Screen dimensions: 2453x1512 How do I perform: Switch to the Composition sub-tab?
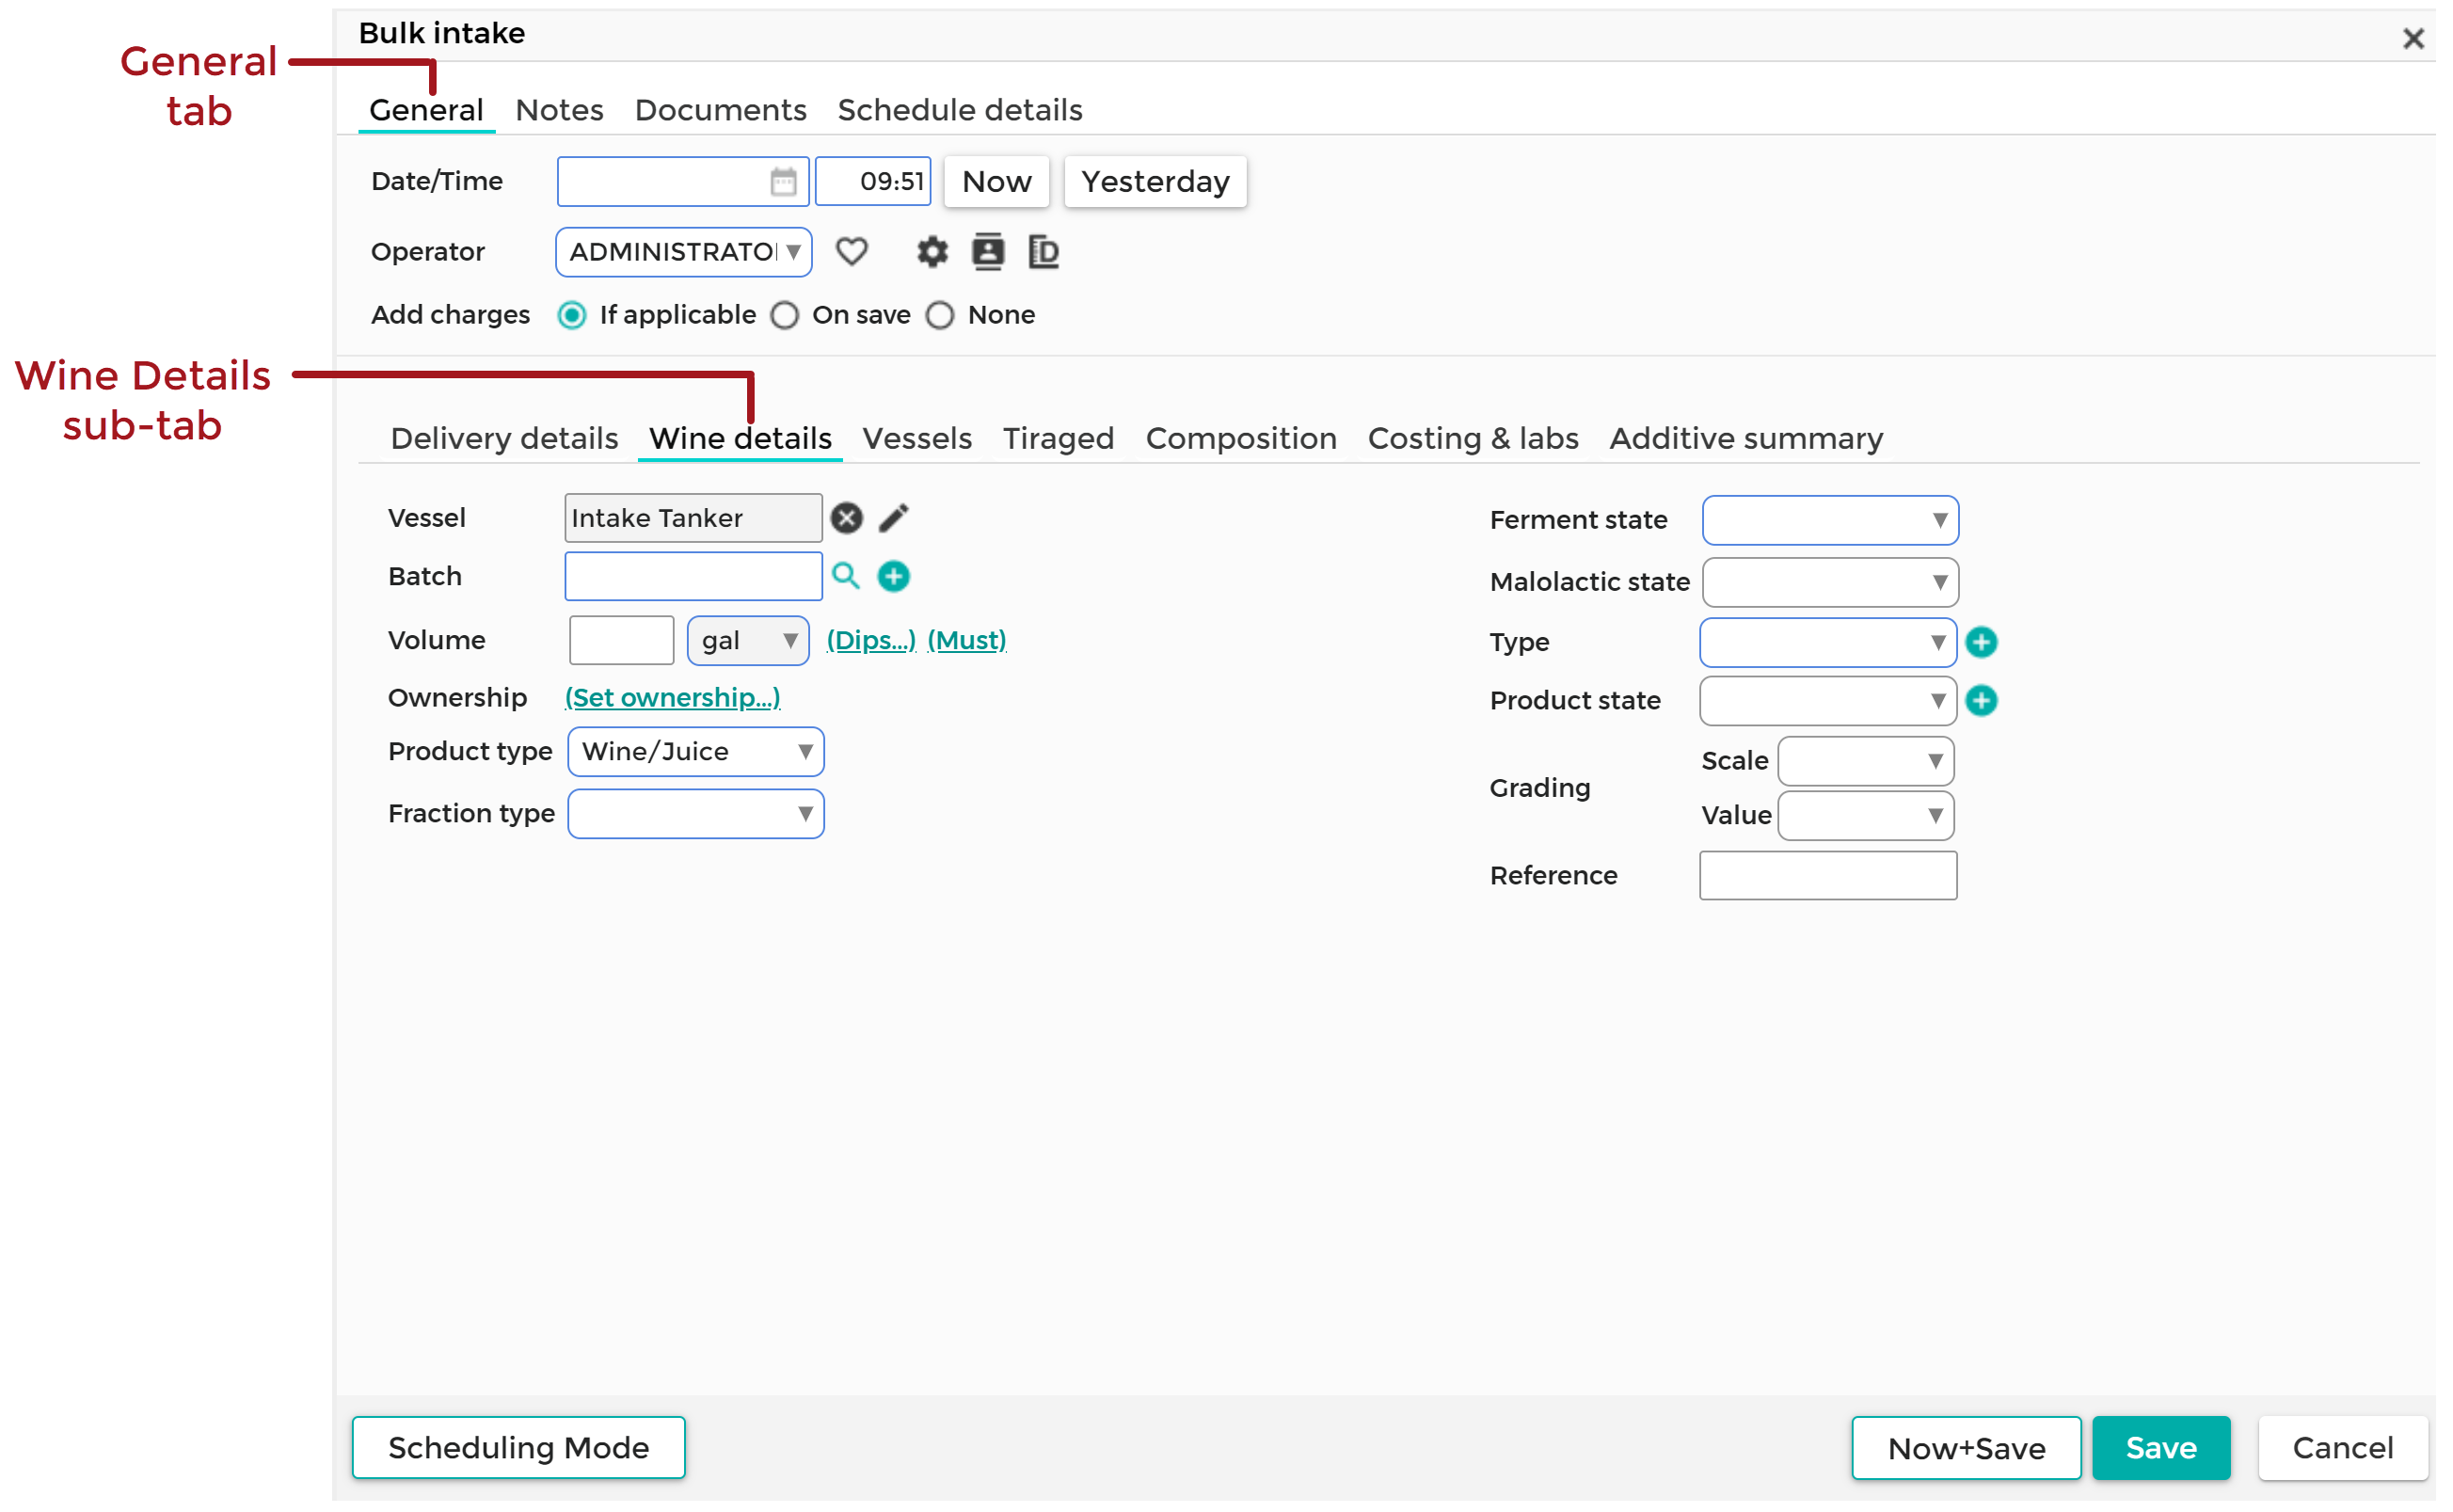pyautogui.click(x=1241, y=439)
